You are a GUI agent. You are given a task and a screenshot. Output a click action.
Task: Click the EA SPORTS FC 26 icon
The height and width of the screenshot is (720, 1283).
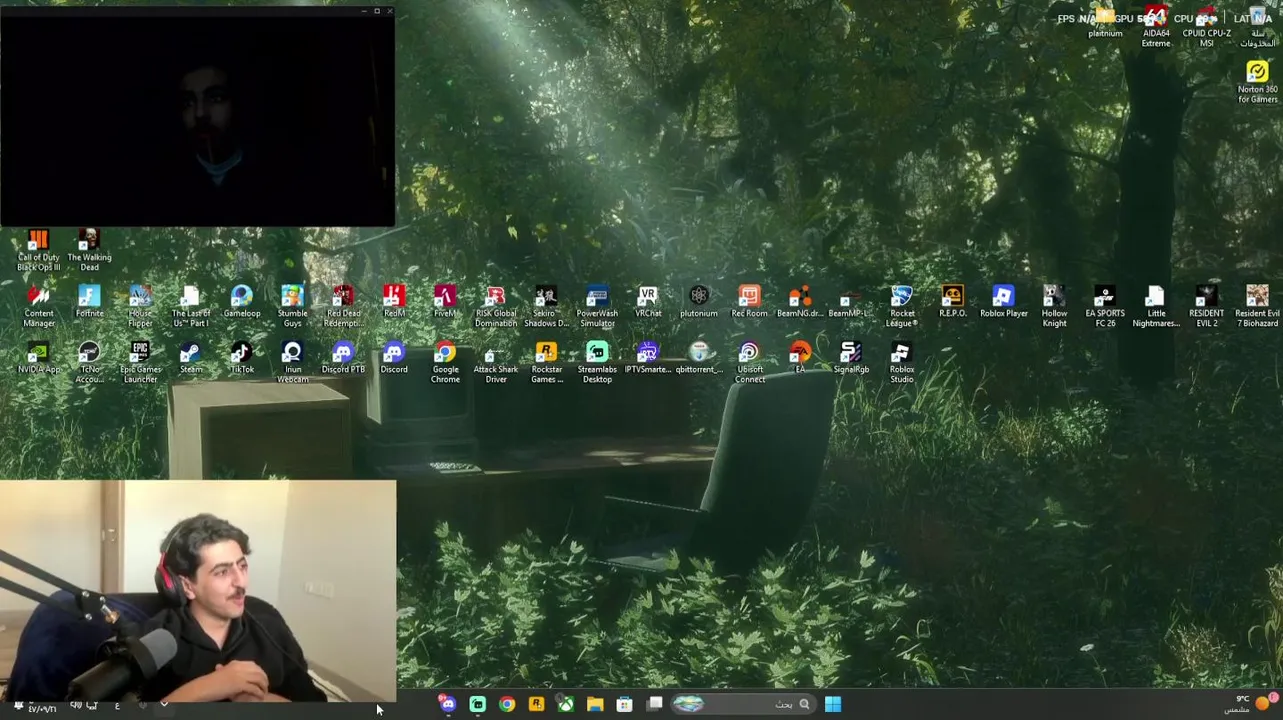click(x=1105, y=306)
